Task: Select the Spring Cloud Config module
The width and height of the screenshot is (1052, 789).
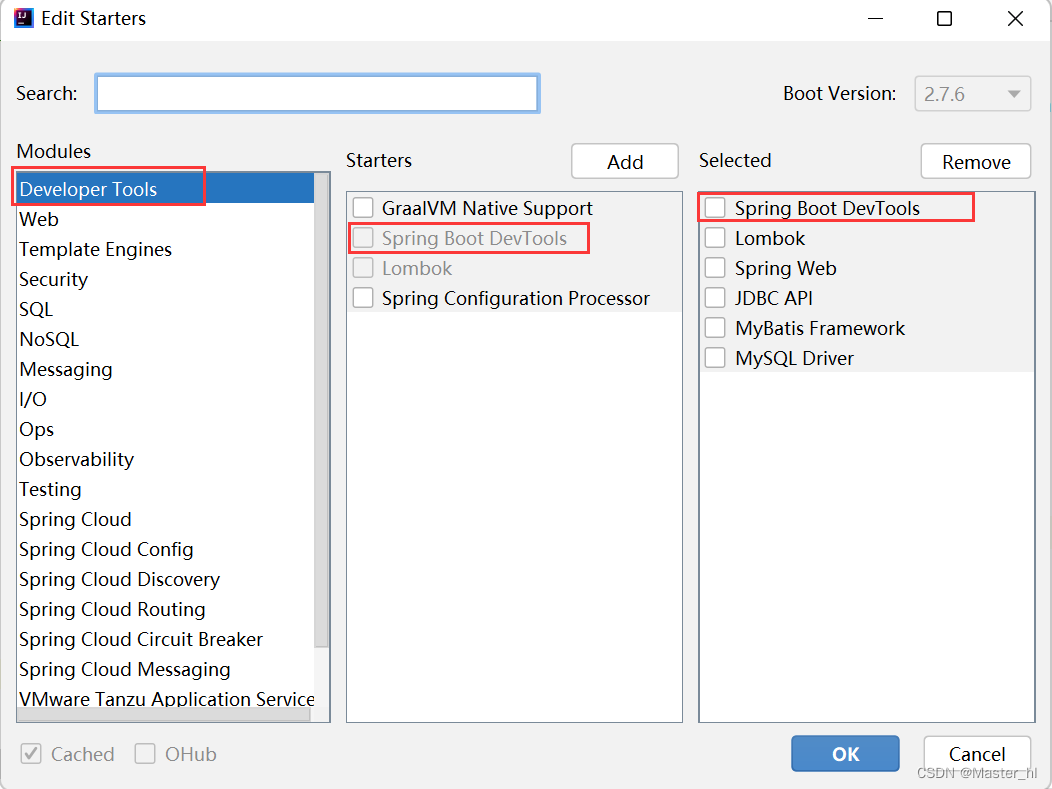Action: pyautogui.click(x=165, y=549)
